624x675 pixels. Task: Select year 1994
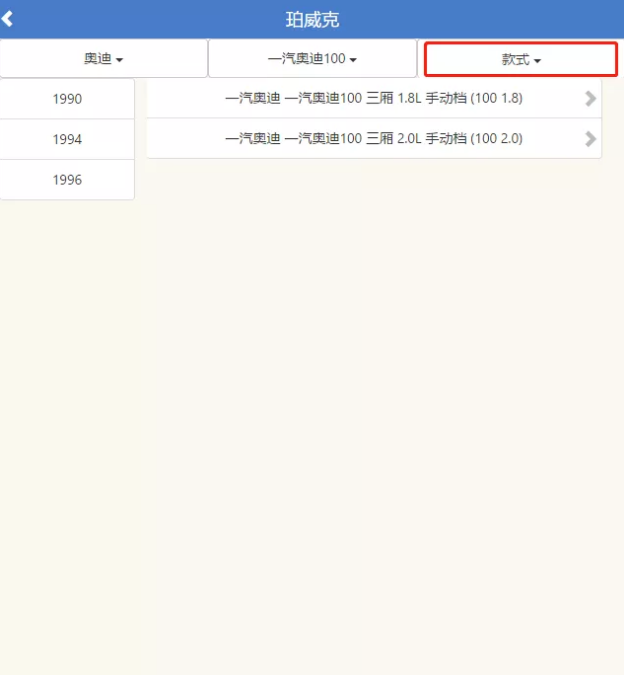point(67,139)
